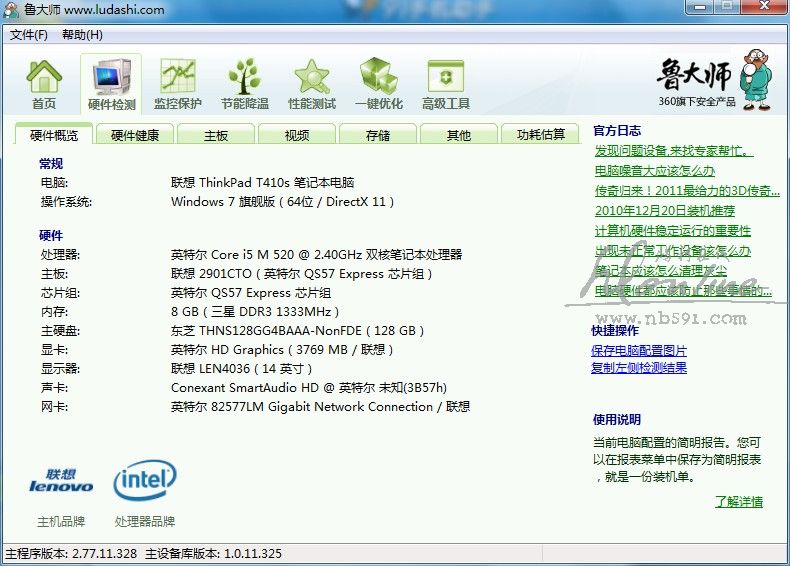Select the Core i5 M 520 processor text
The width and height of the screenshot is (790, 566).
point(316,255)
